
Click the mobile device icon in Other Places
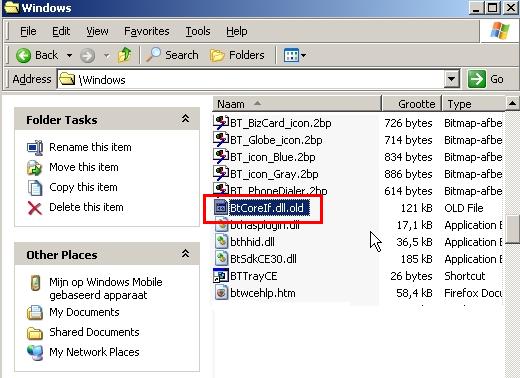(35, 283)
